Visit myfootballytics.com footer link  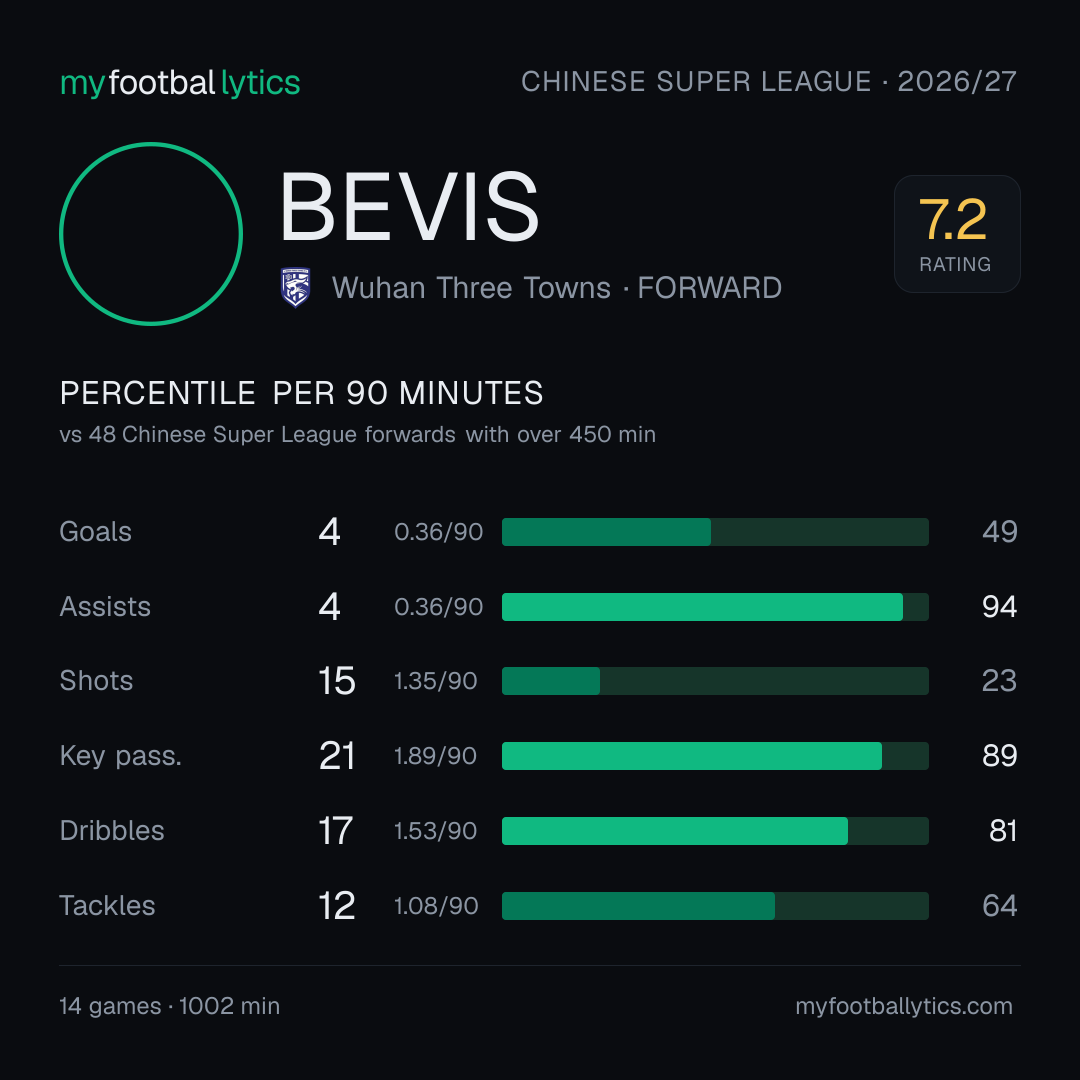point(904,1006)
